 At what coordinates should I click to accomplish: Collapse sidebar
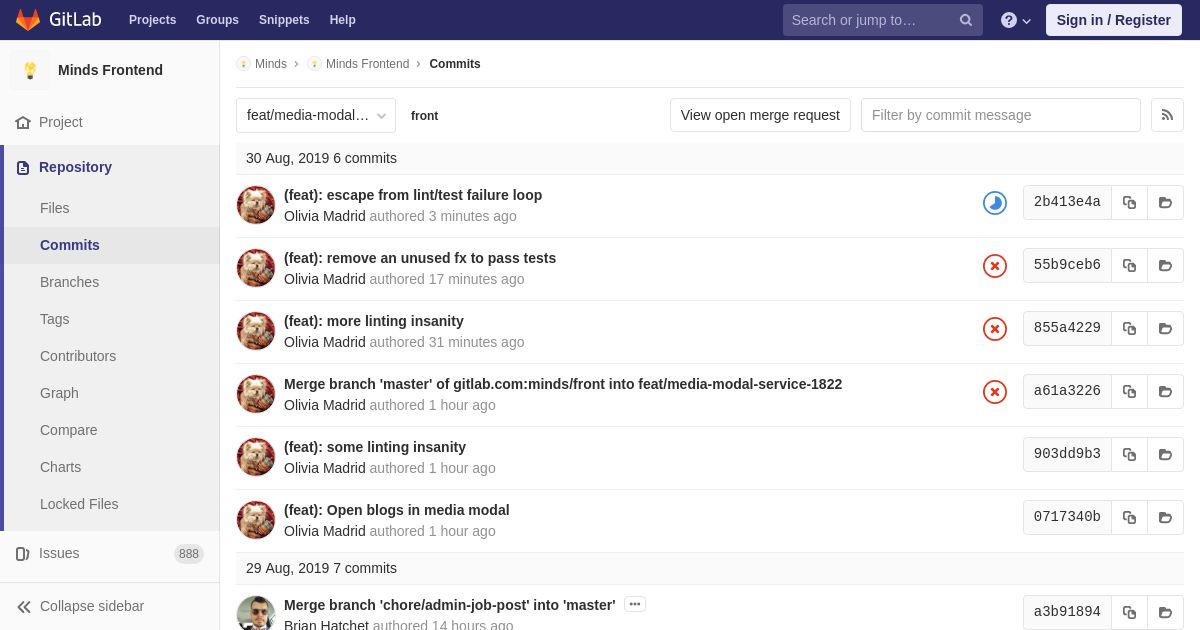pyautogui.click(x=80, y=606)
